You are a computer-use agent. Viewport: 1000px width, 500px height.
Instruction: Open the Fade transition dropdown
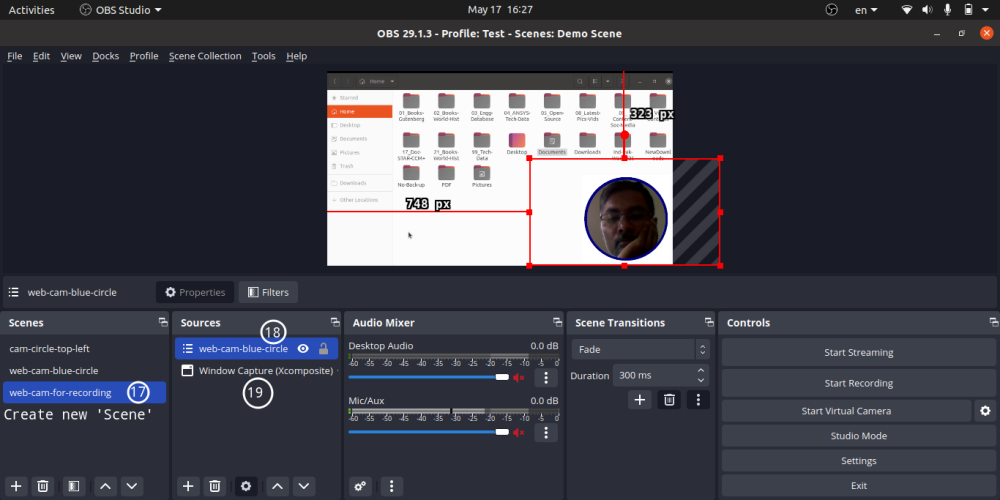(640, 349)
